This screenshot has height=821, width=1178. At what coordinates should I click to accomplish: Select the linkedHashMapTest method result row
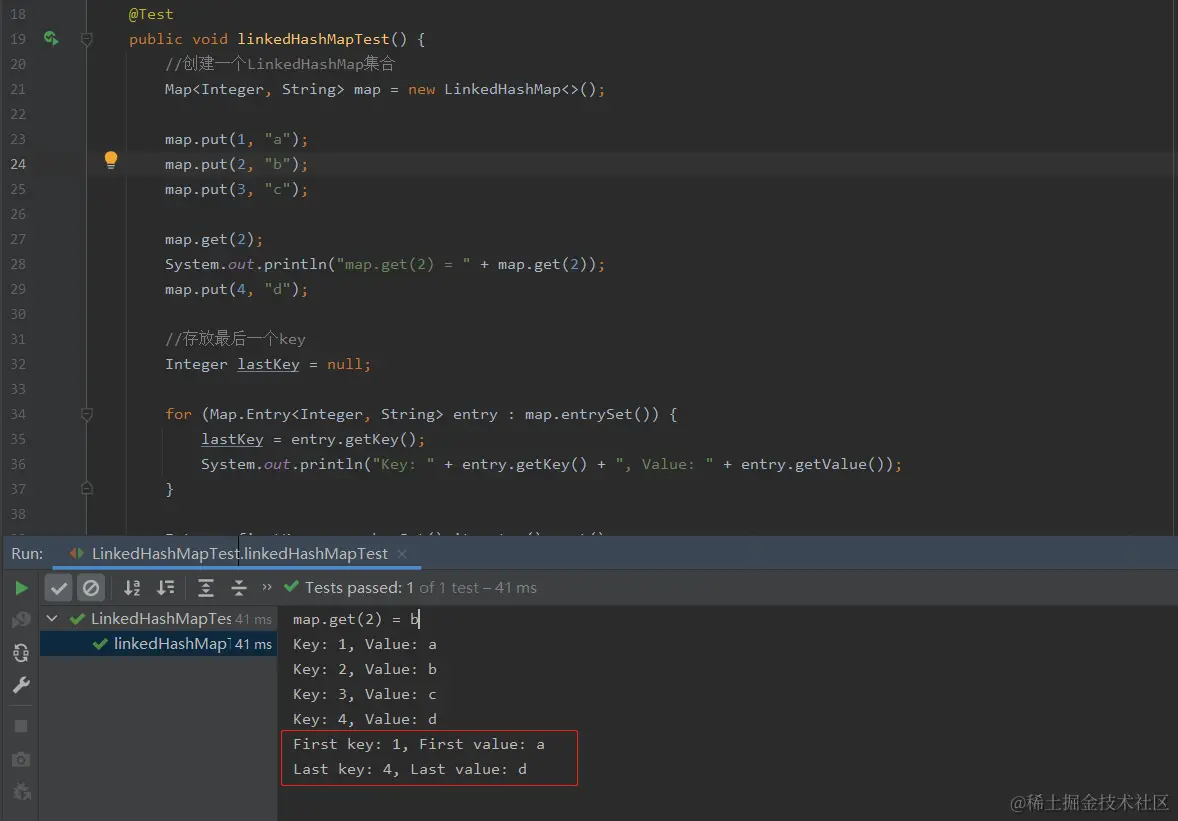[x=159, y=644]
